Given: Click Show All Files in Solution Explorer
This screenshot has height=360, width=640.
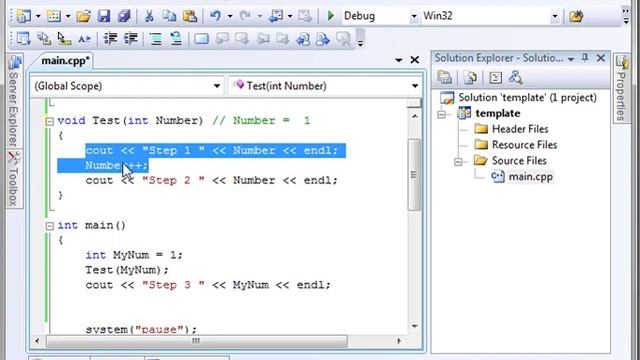Looking at the screenshot, I should pos(470,77).
